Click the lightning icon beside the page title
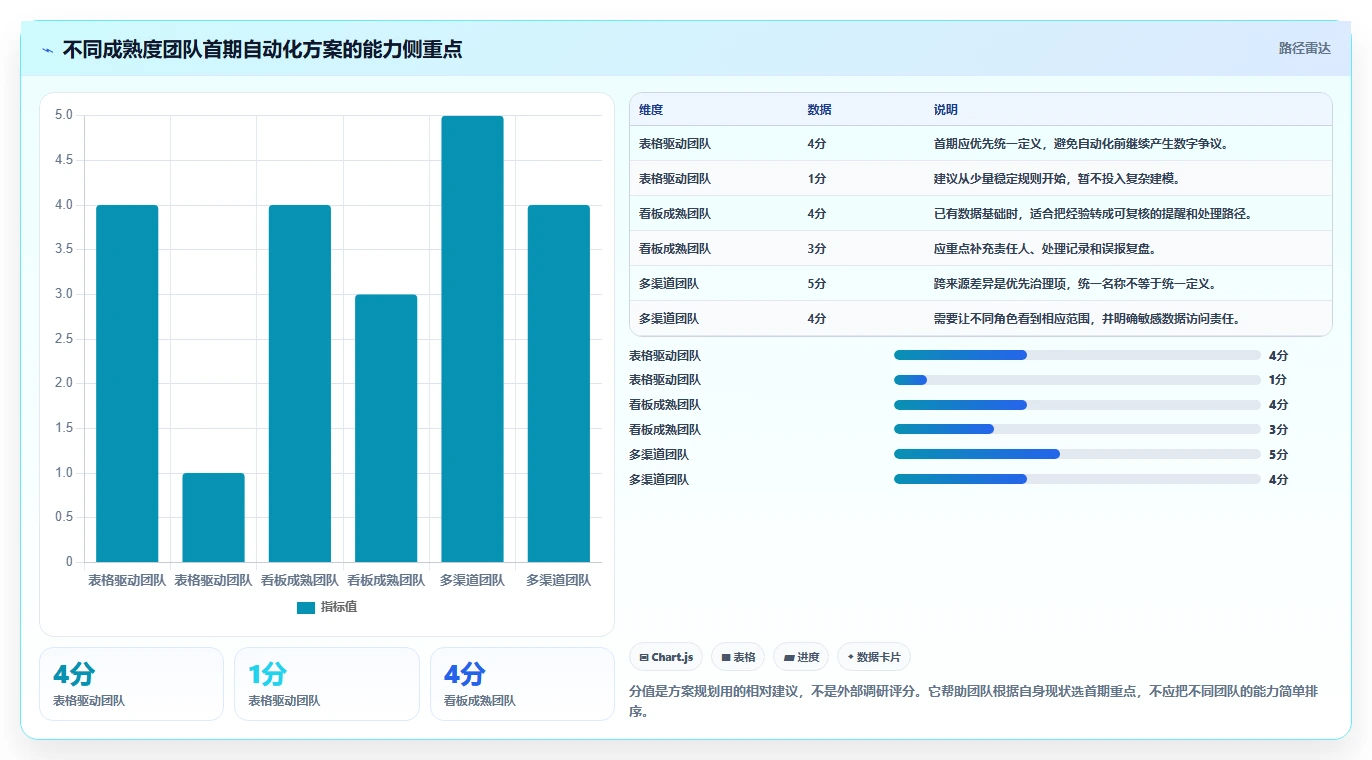Screen dimensions: 1372x760 pos(48,49)
